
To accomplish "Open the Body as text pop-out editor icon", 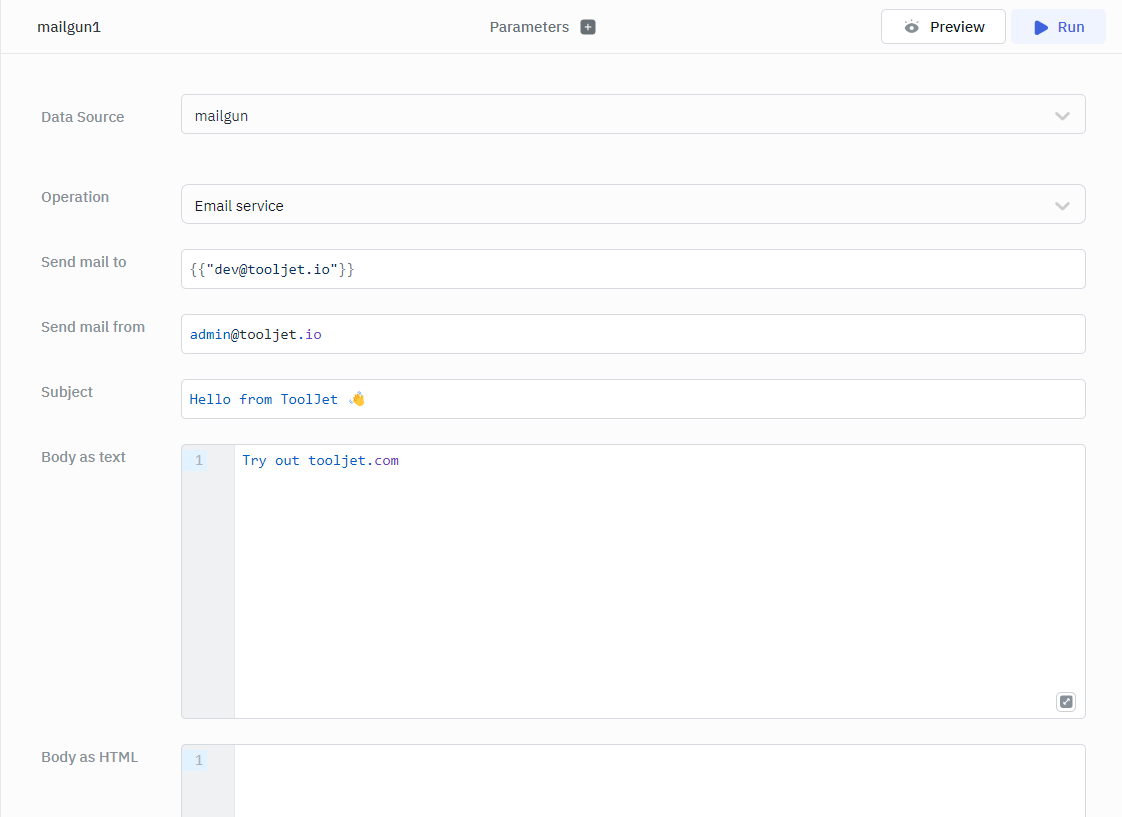I will pyautogui.click(x=1066, y=702).
